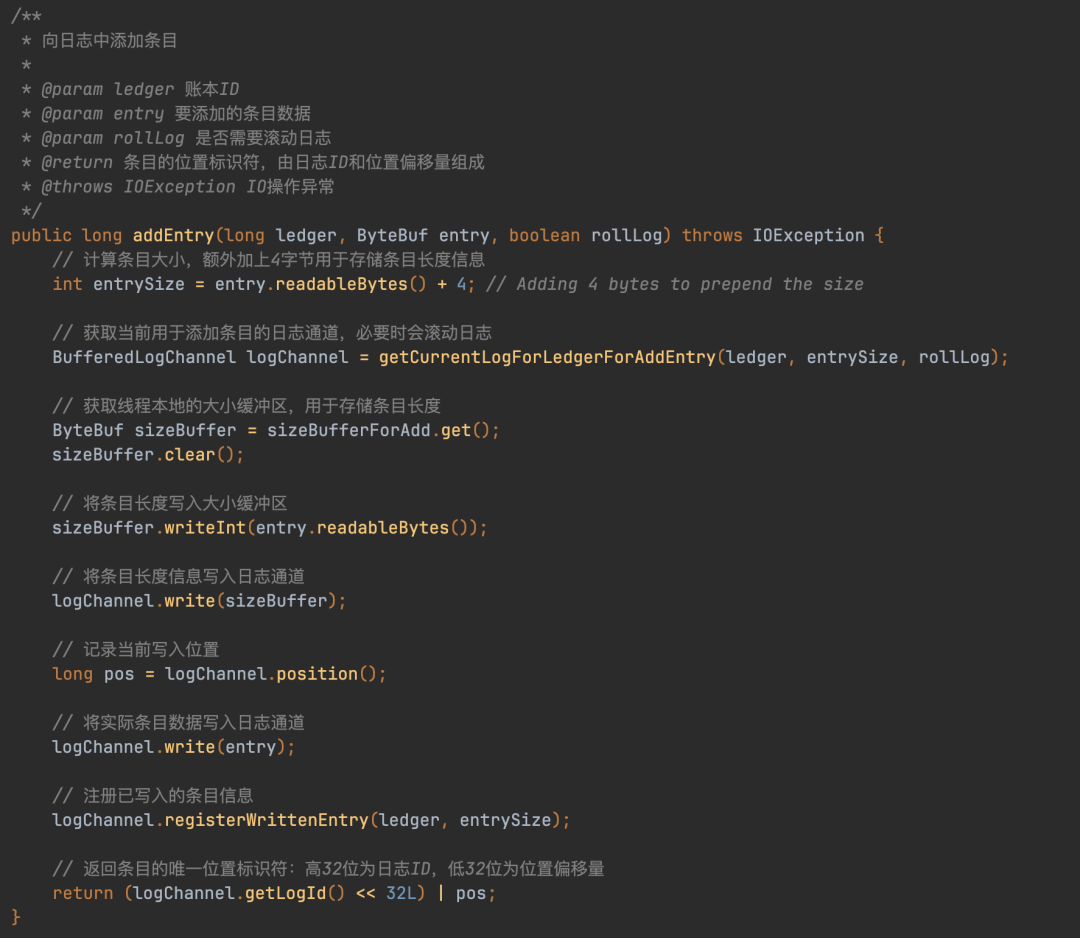Click the 'return' keyword
Screen dimensions: 1080x938
point(83,893)
